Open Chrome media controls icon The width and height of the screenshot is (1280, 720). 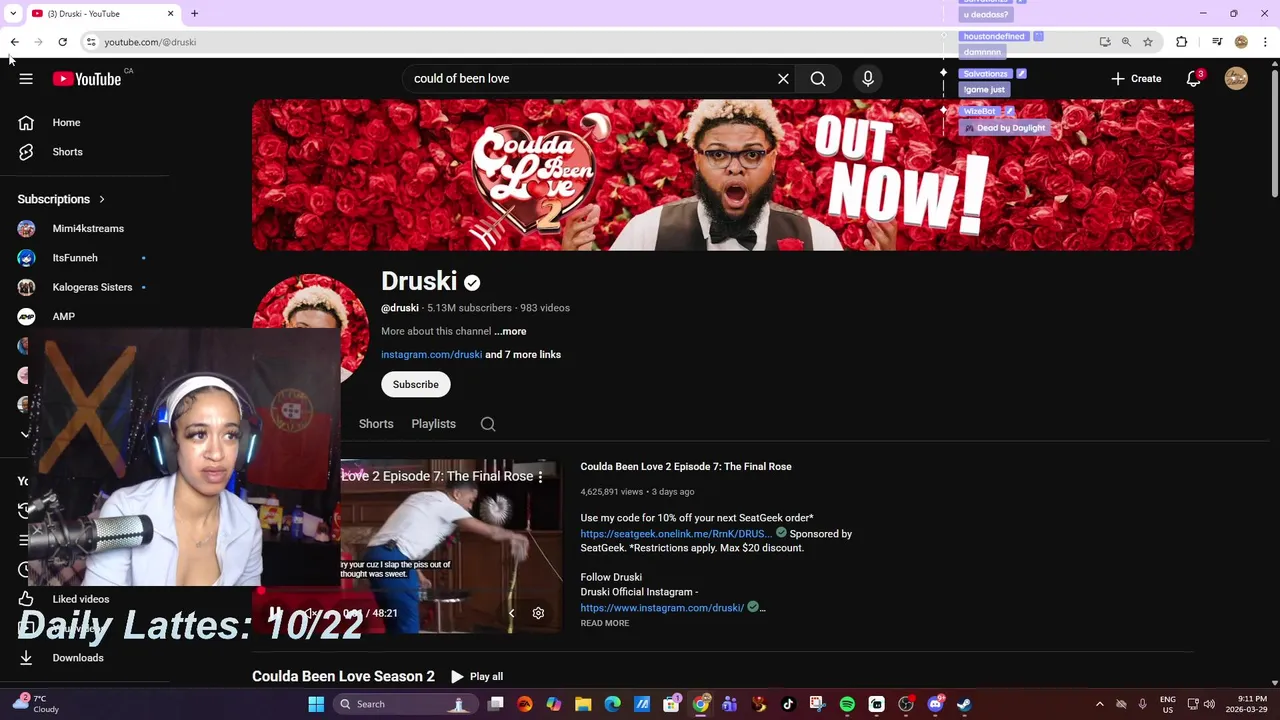point(1217,42)
